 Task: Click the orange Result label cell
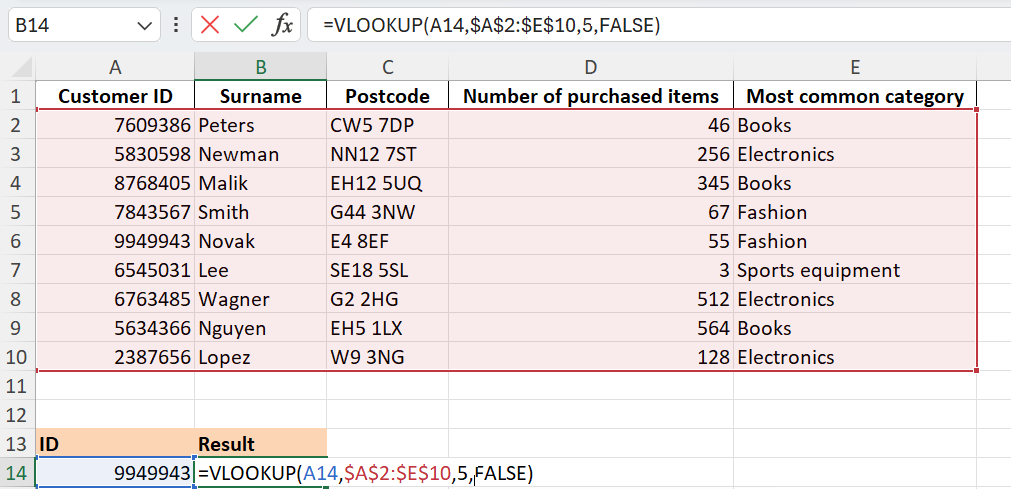tap(260, 444)
